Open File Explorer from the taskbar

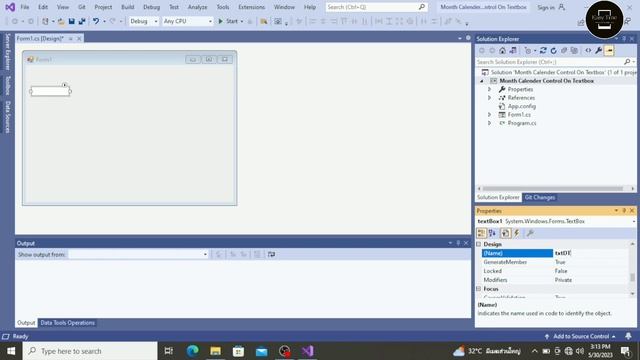point(216,351)
